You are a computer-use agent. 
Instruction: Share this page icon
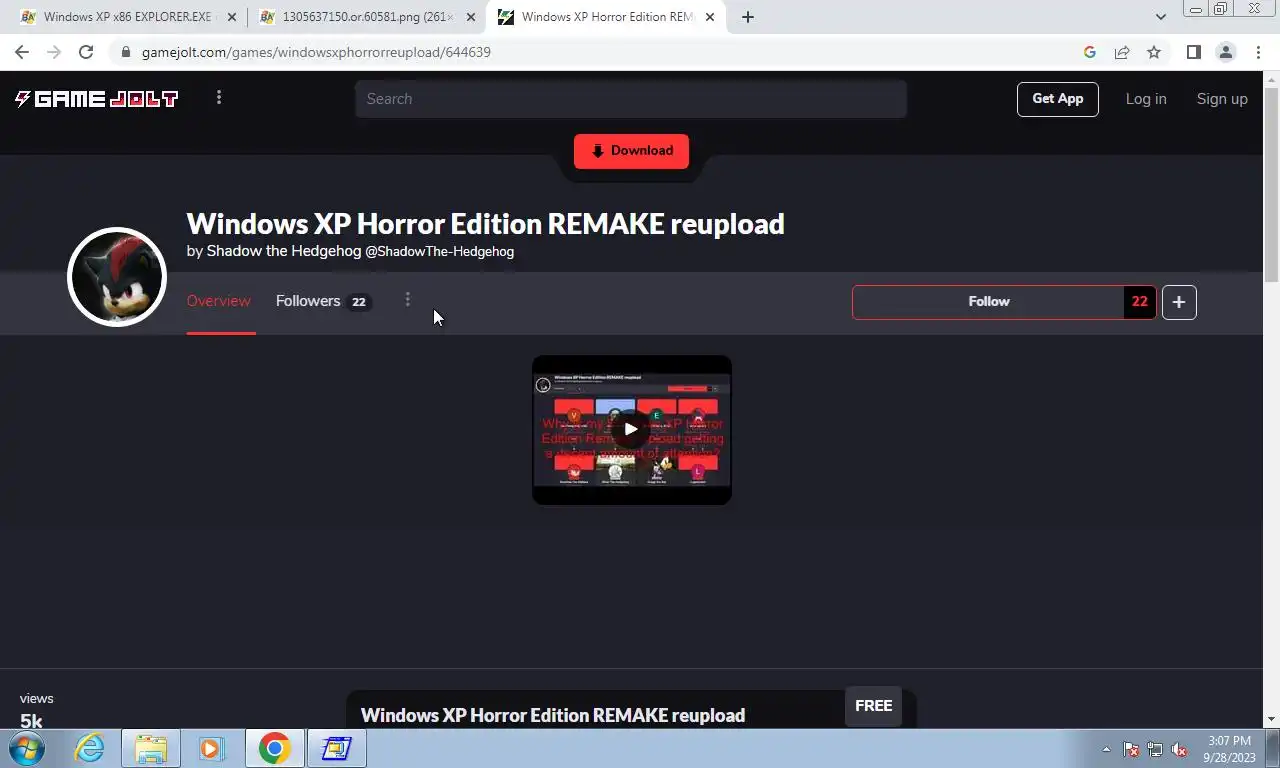1122,52
